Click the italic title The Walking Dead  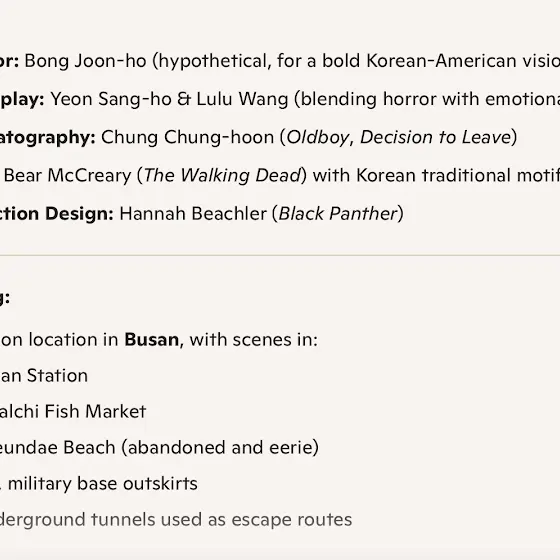223,175
